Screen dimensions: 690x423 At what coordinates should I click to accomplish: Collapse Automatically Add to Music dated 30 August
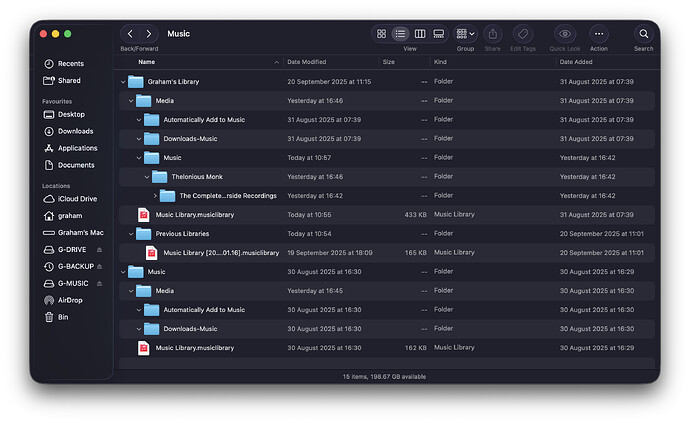(139, 310)
